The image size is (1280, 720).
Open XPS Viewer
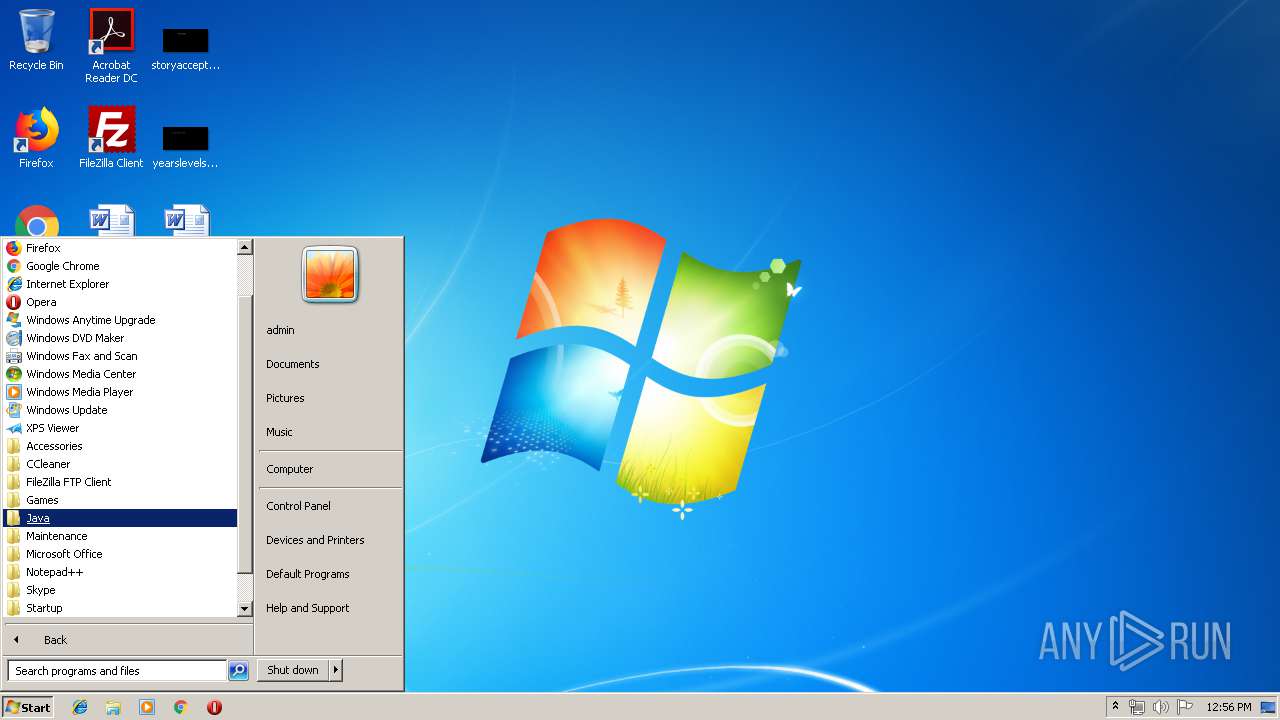pos(120,428)
